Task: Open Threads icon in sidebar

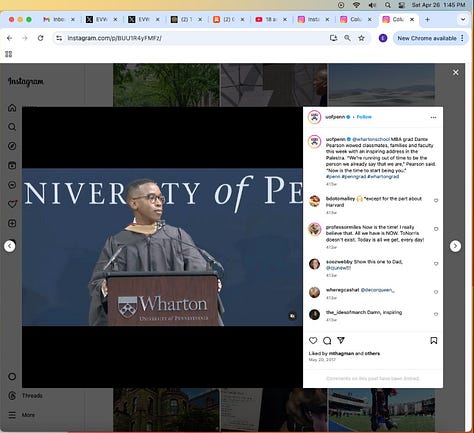Action: (12, 396)
